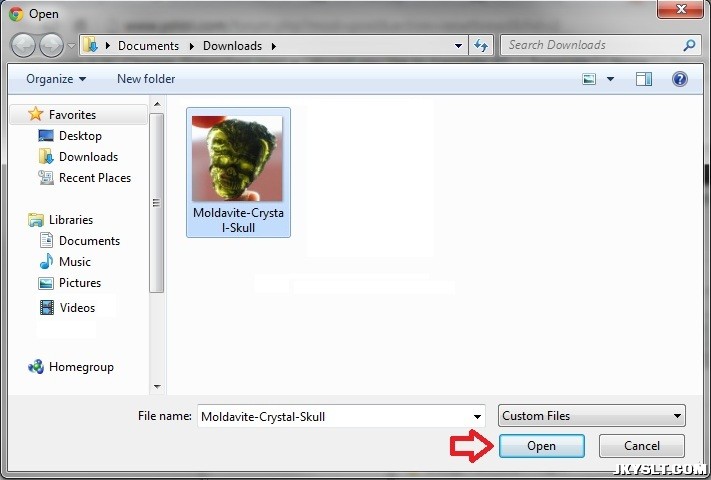
Task: Click the Documents library icon
Action: 46,240
